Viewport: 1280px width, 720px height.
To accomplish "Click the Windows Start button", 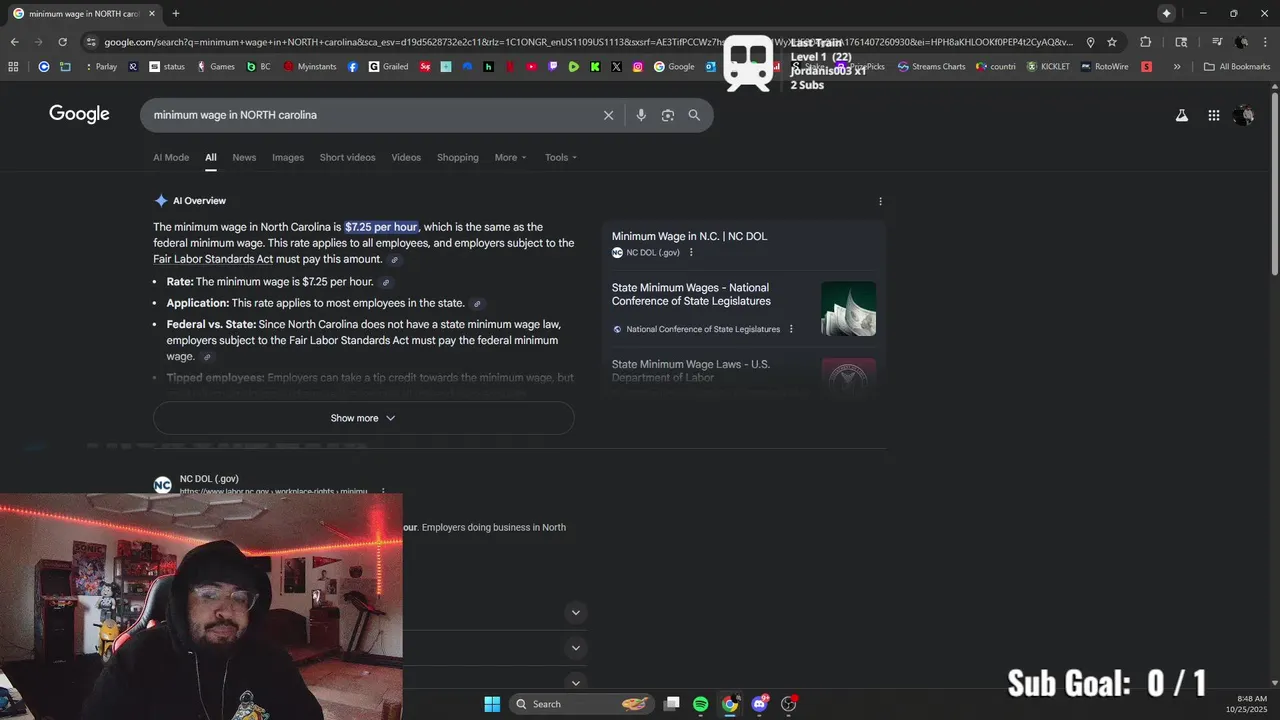I will 492,704.
